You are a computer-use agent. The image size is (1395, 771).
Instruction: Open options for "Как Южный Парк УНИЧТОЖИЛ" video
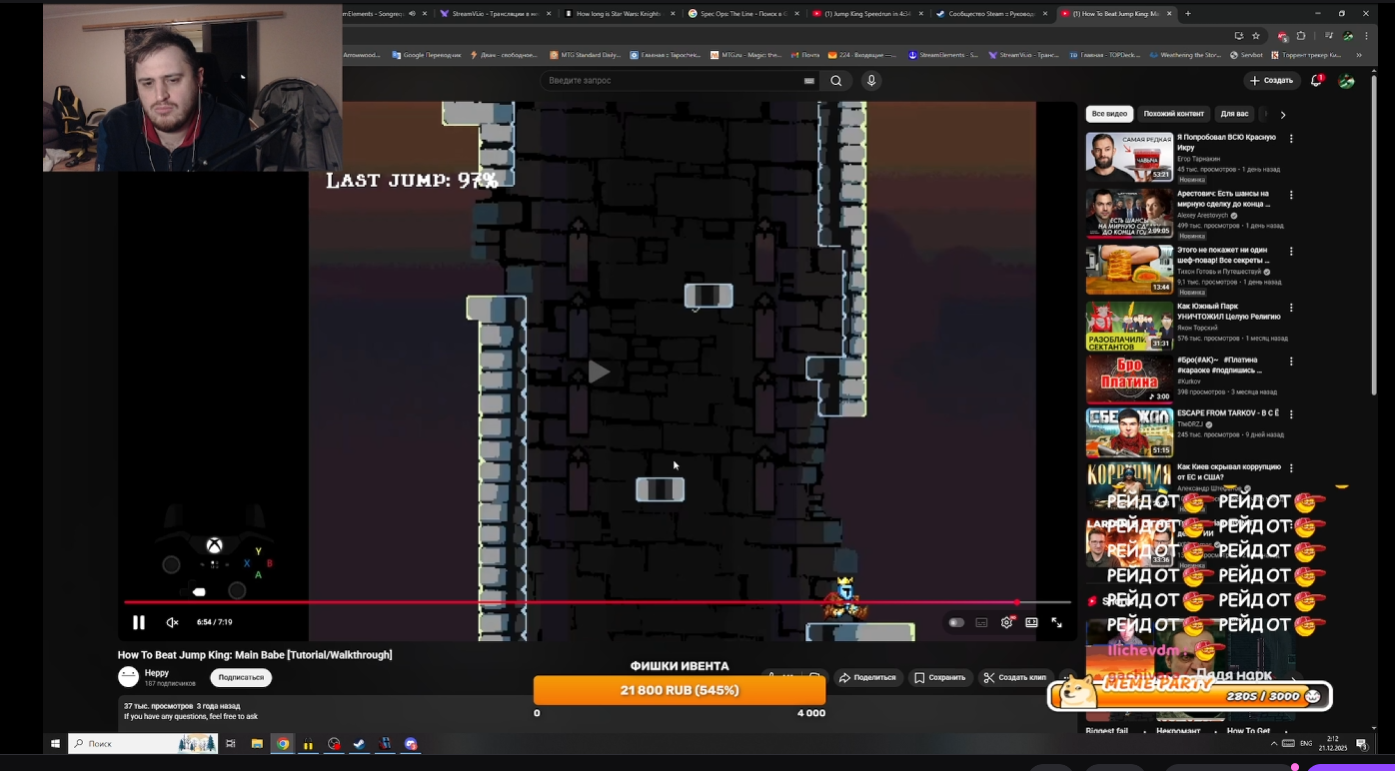point(1291,307)
